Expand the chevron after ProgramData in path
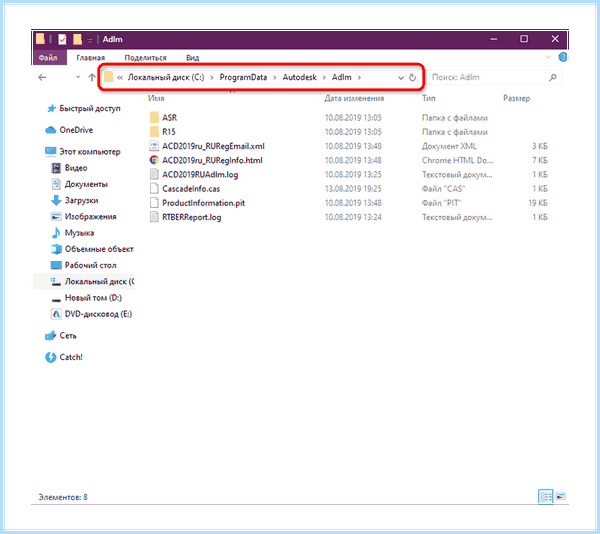Image resolution: width=600 pixels, height=534 pixels. click(x=275, y=78)
